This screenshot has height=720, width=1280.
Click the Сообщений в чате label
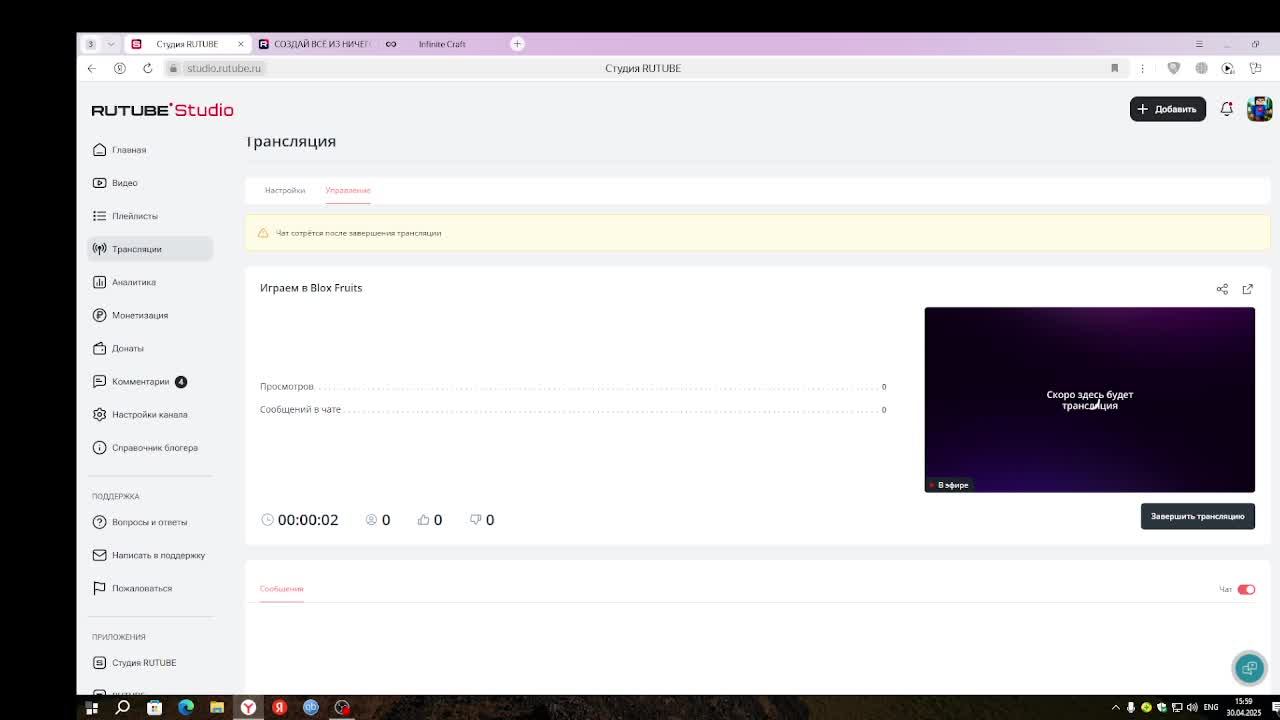pyautogui.click(x=300, y=410)
